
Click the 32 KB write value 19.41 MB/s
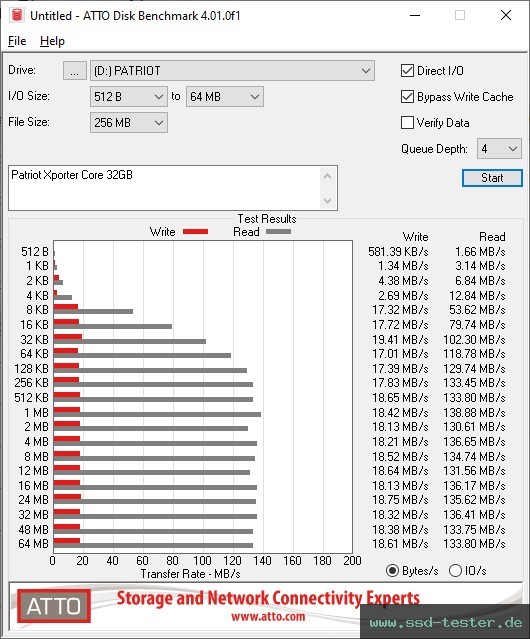pyautogui.click(x=400, y=339)
